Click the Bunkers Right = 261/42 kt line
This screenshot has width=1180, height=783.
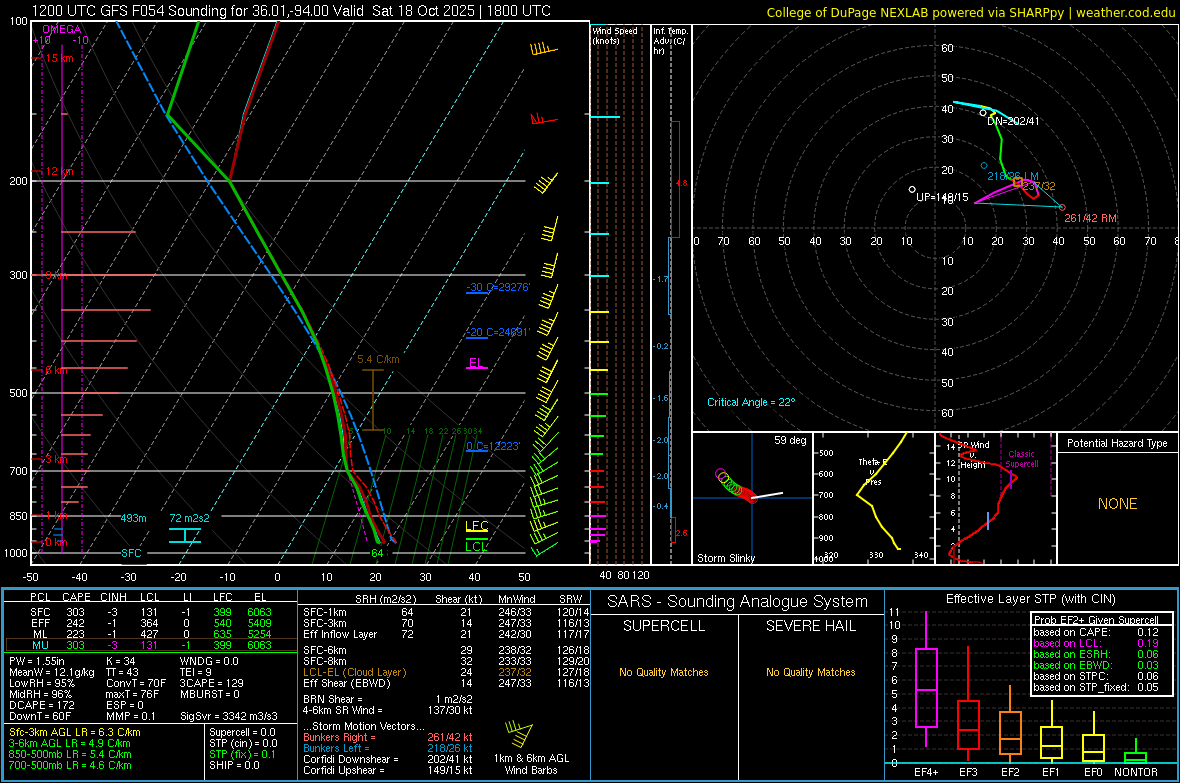pos(388,737)
